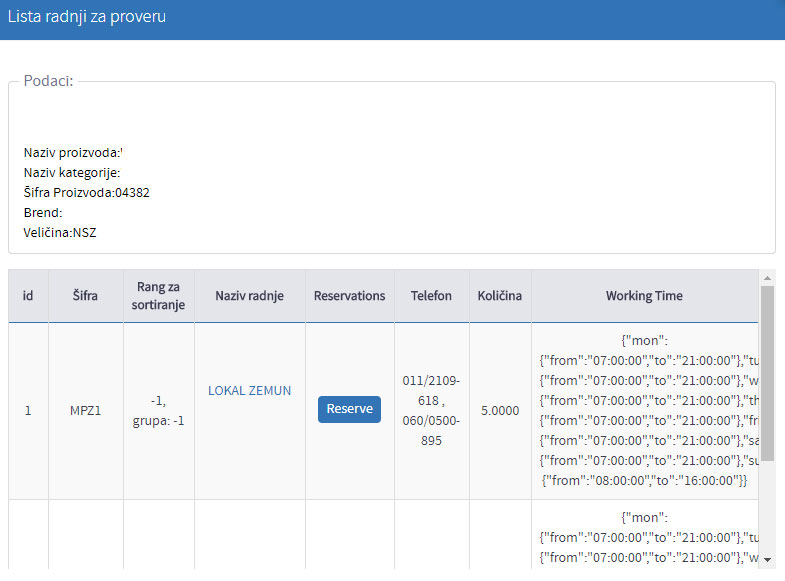
Task: Click the Šifra Proizvoda:04382 text
Action: (x=87, y=192)
